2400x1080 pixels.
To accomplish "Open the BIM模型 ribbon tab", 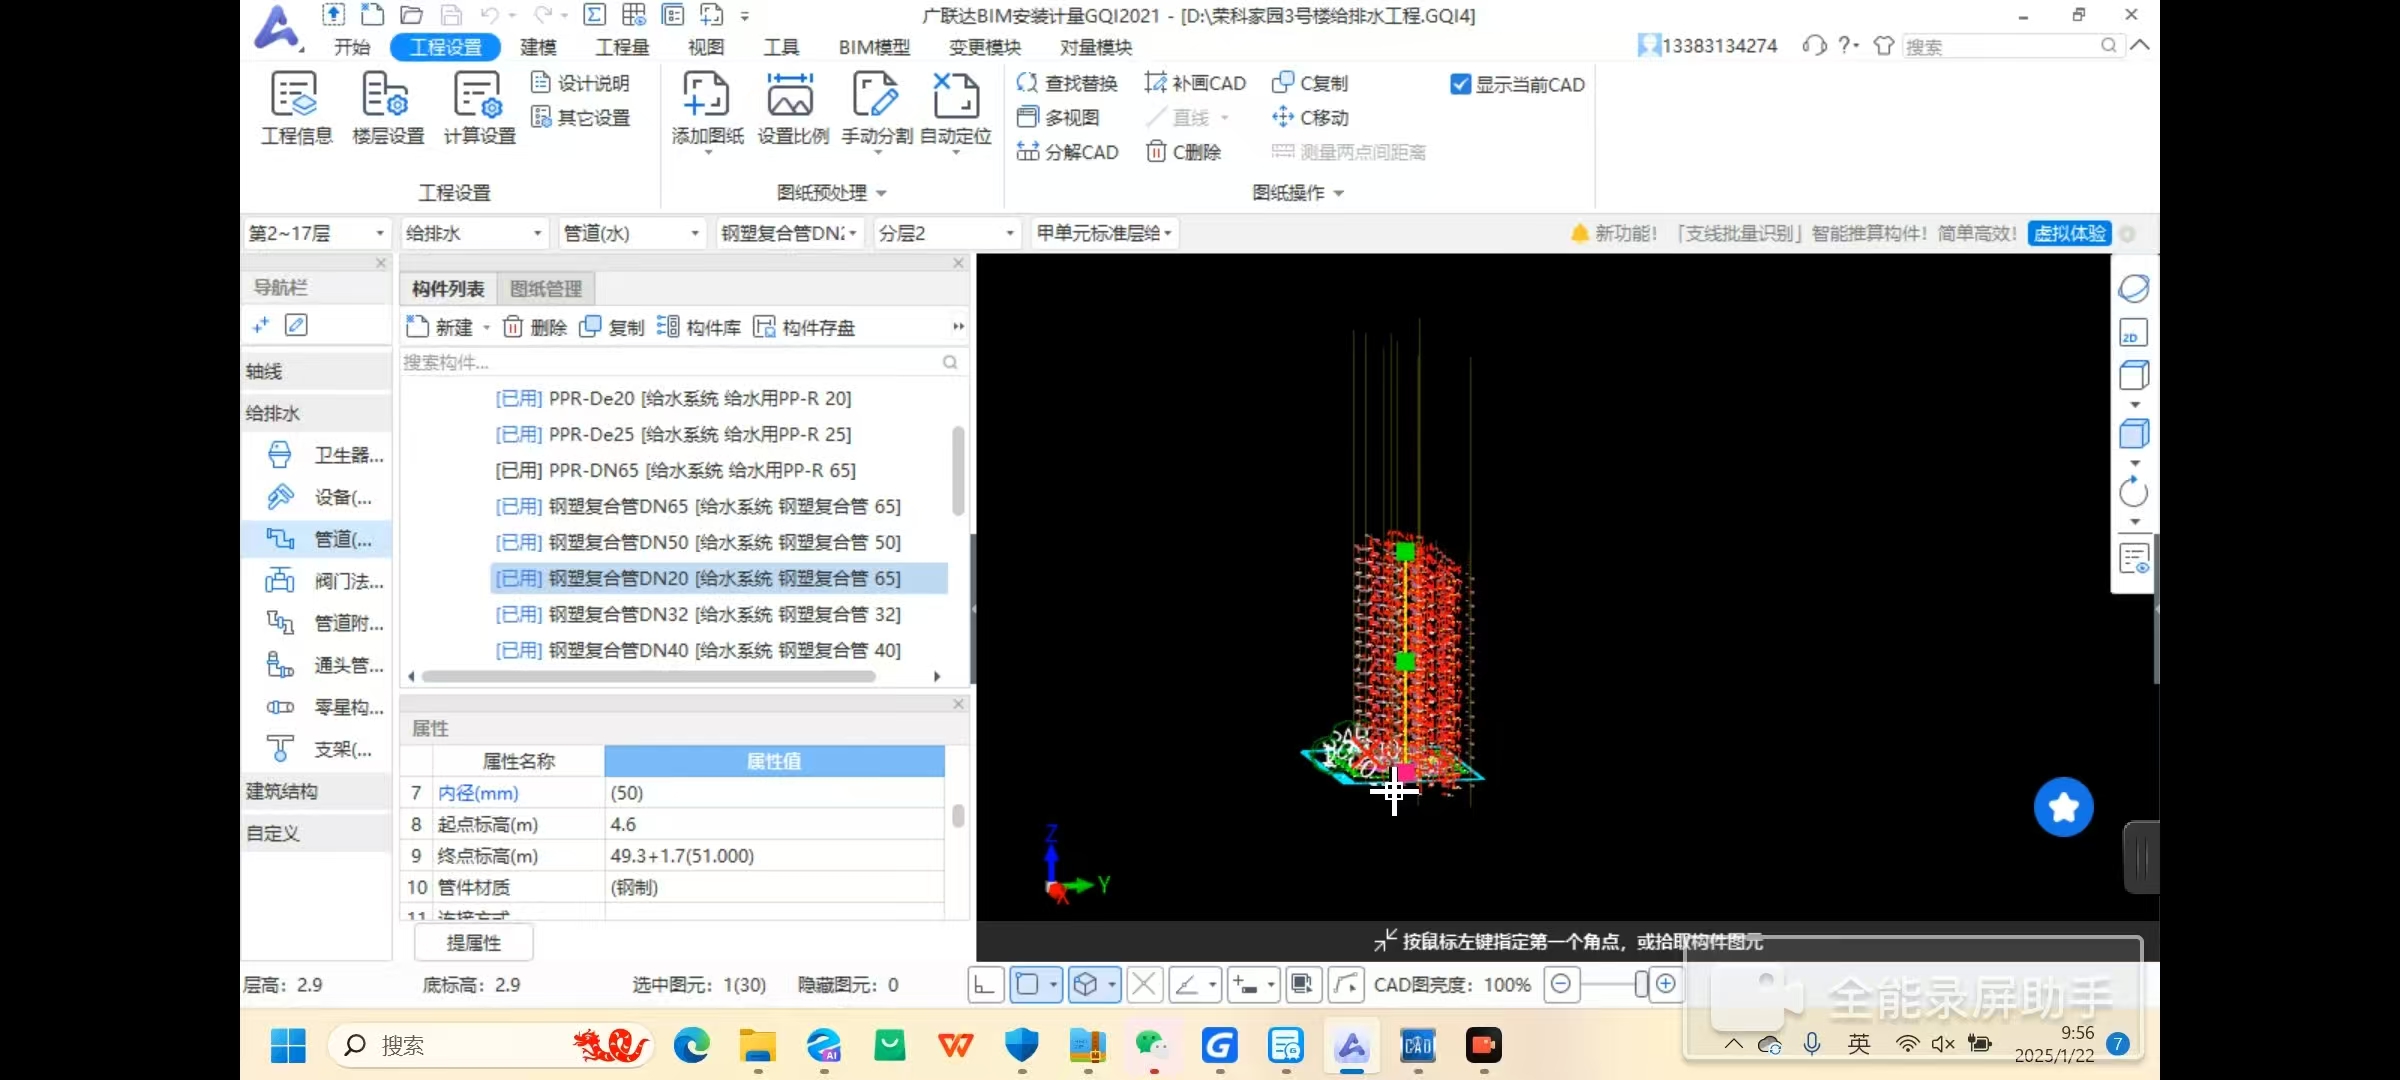I will pos(874,47).
